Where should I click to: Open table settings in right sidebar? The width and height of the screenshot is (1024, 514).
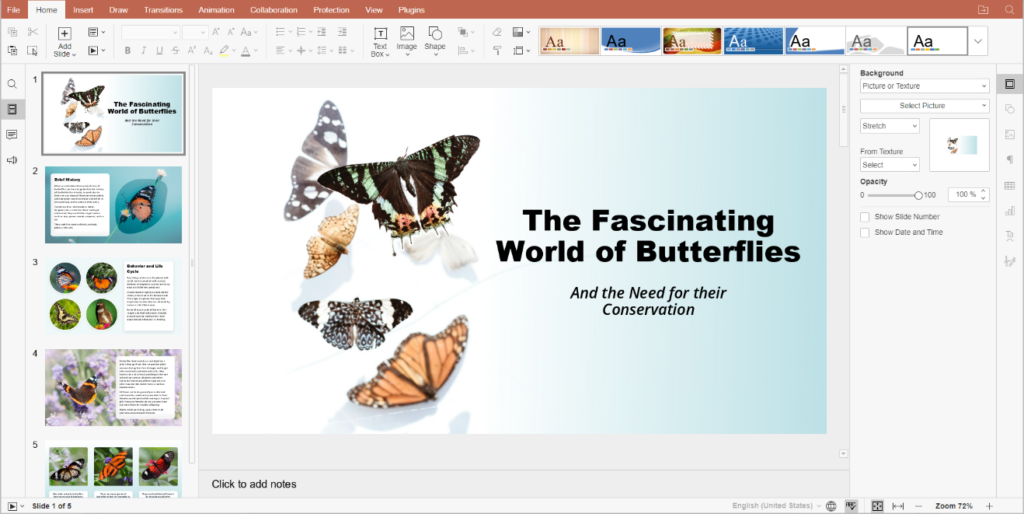(x=1009, y=185)
